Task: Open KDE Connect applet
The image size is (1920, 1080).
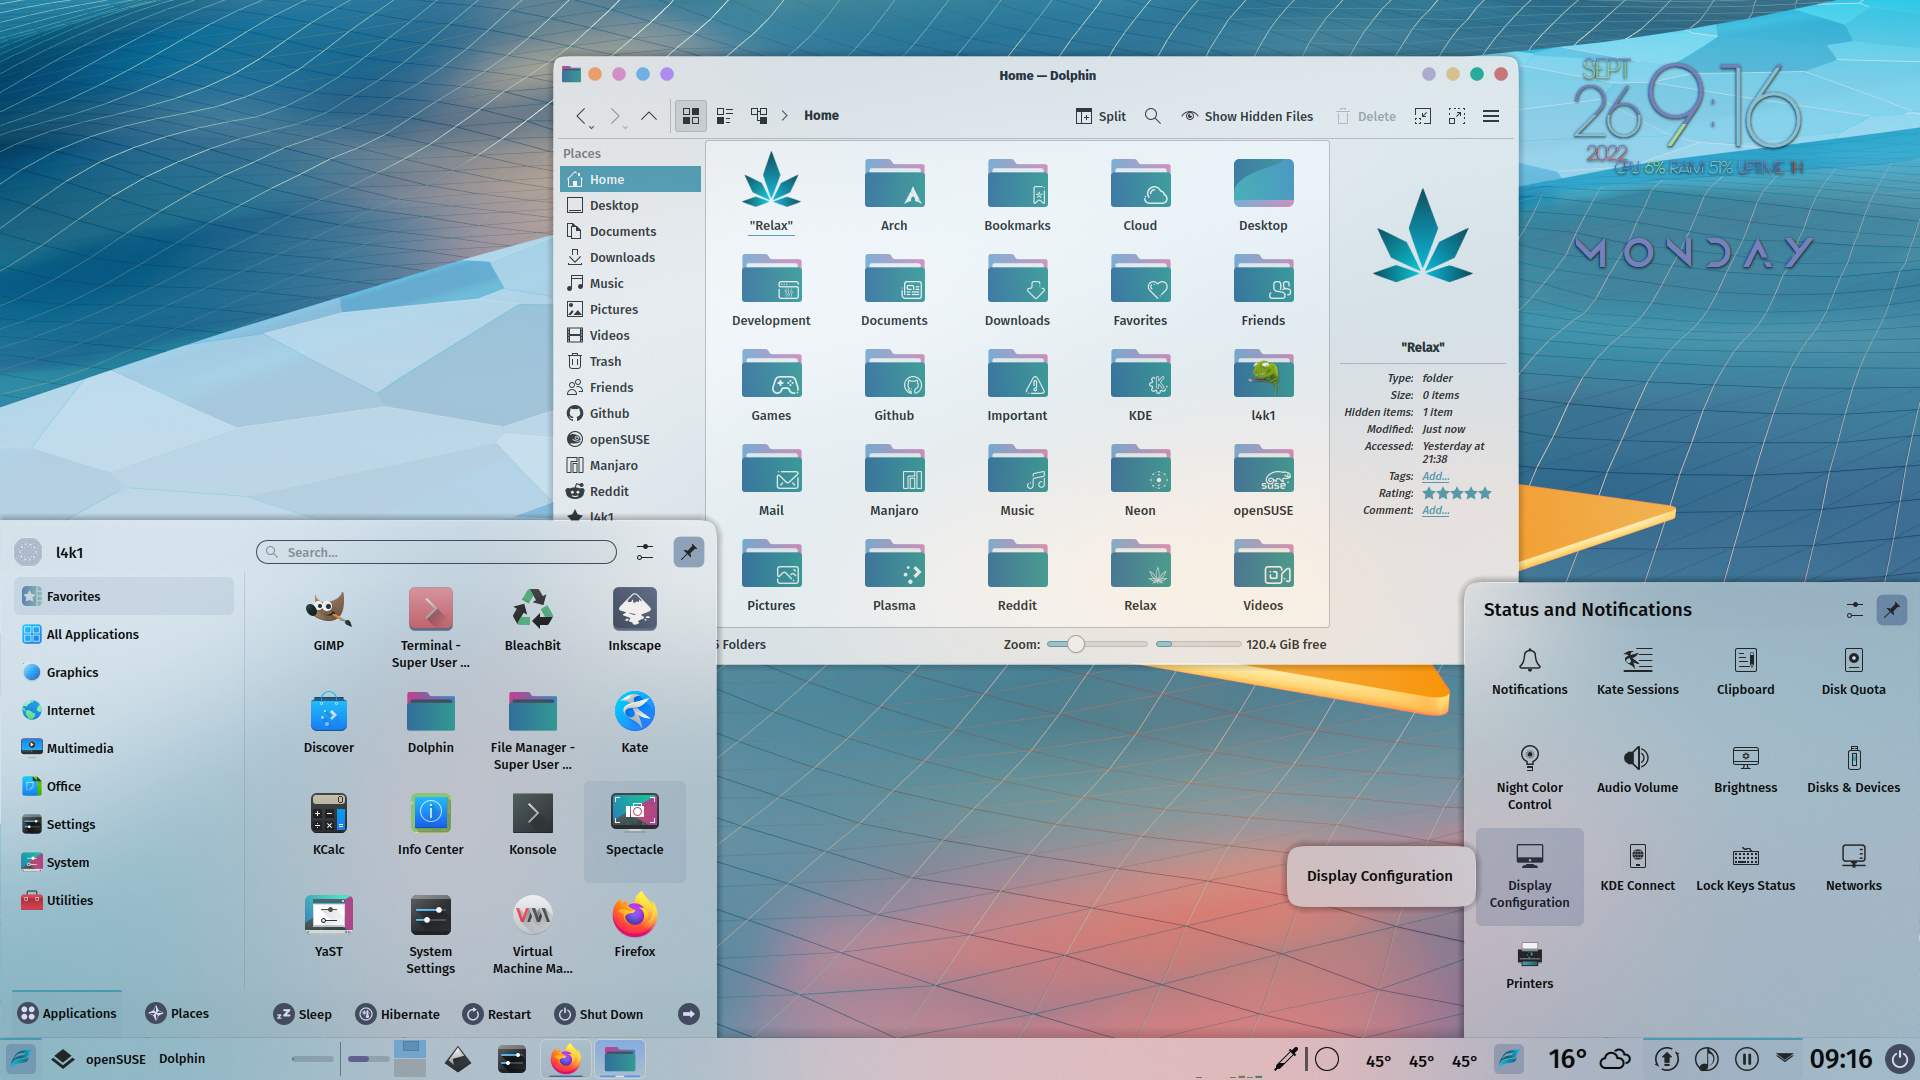Action: (1637, 867)
